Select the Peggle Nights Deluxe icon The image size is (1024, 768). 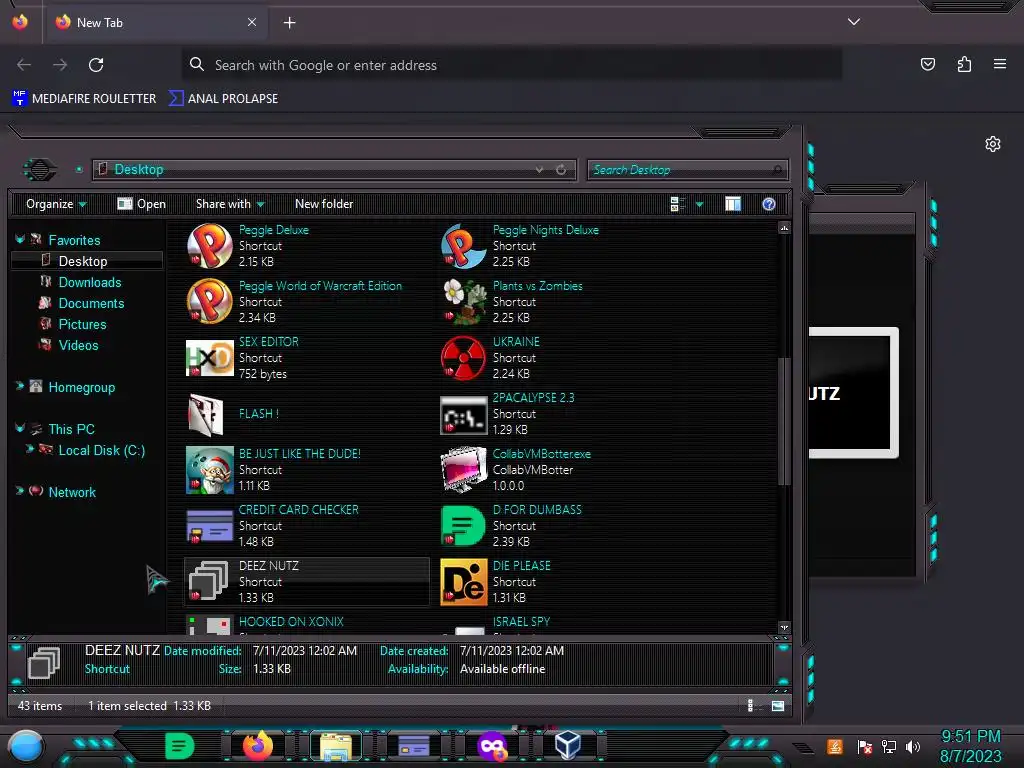[x=464, y=246]
